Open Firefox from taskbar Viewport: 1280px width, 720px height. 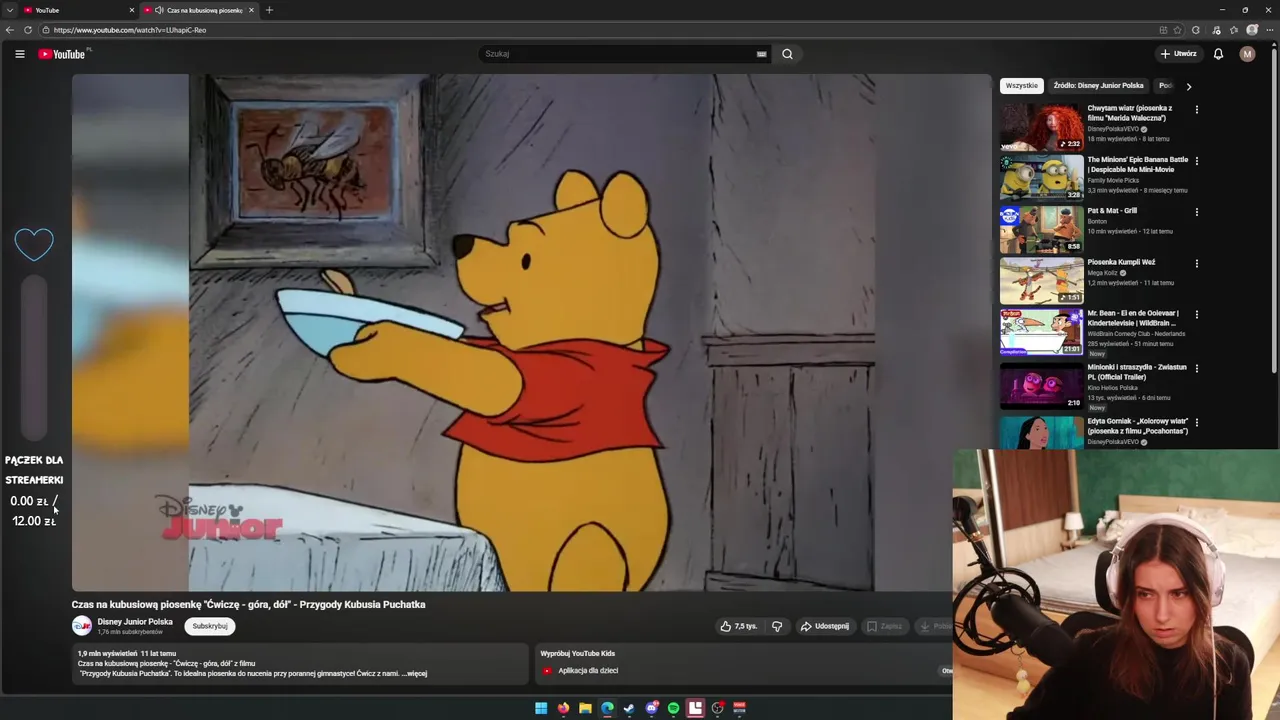563,708
